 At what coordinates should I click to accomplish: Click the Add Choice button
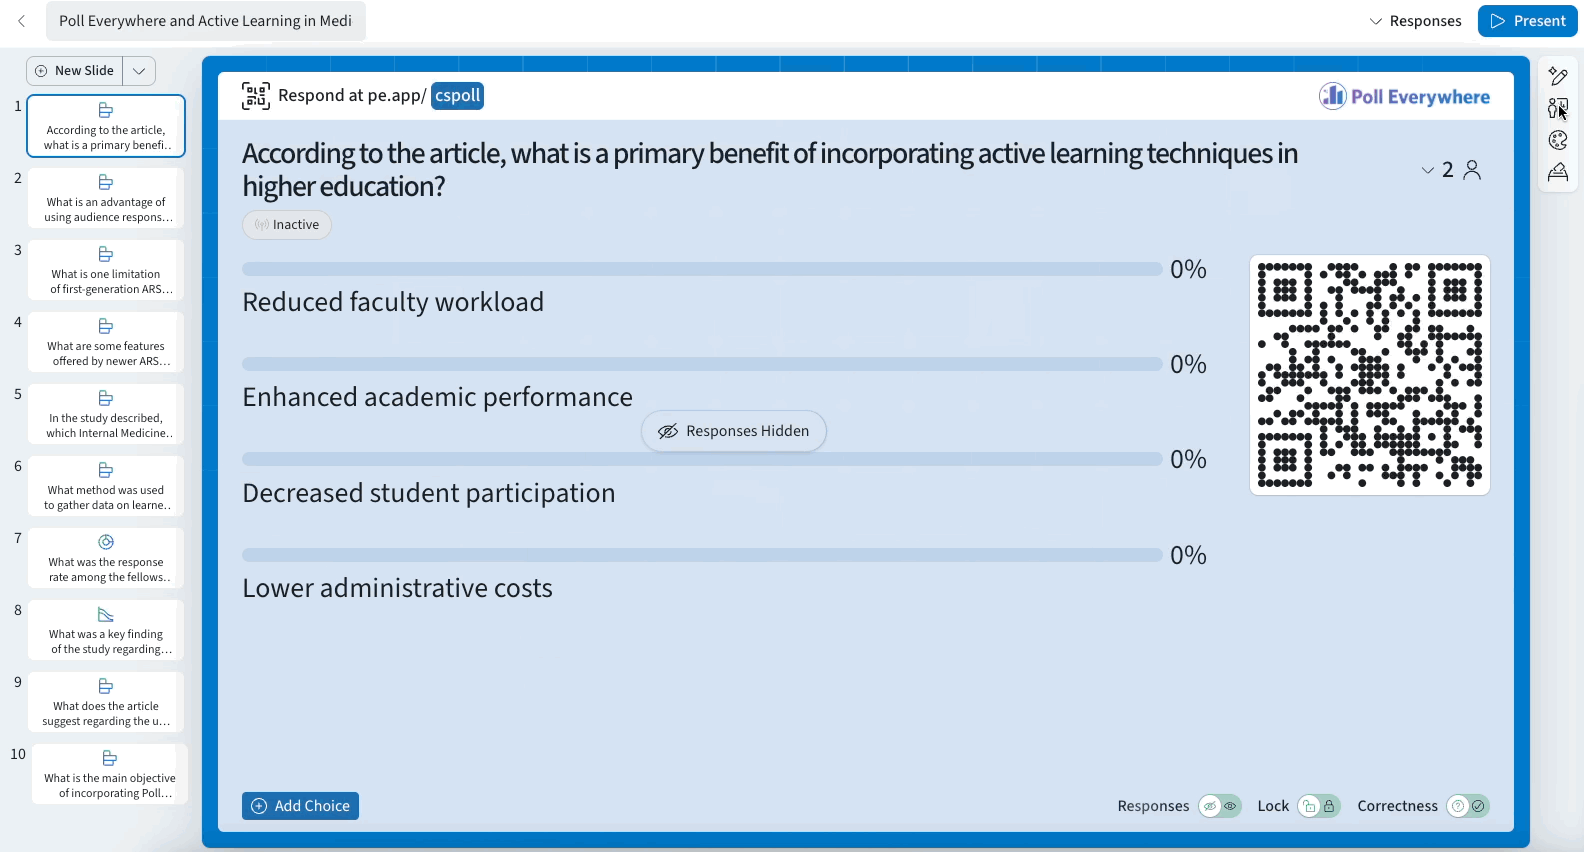point(300,806)
